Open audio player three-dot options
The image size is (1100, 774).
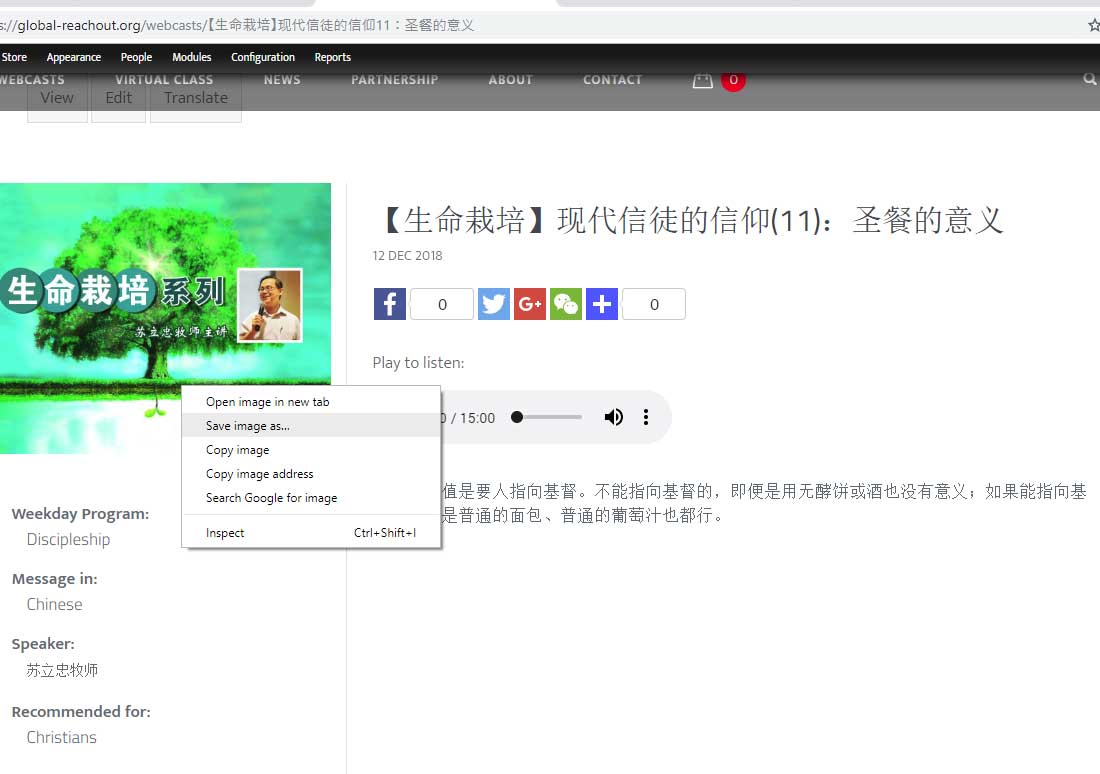coord(645,417)
